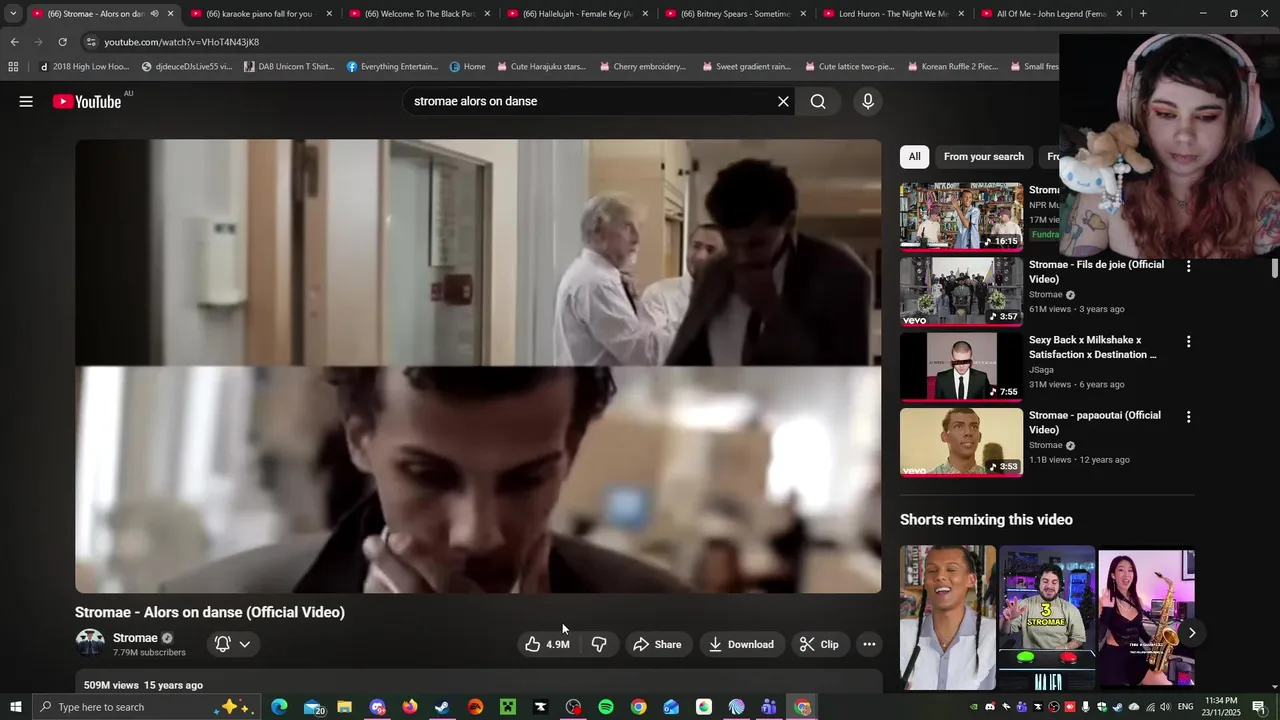Open 'Everything Entertain...' Facebook bookmark
The width and height of the screenshot is (1280, 720).
392,67
